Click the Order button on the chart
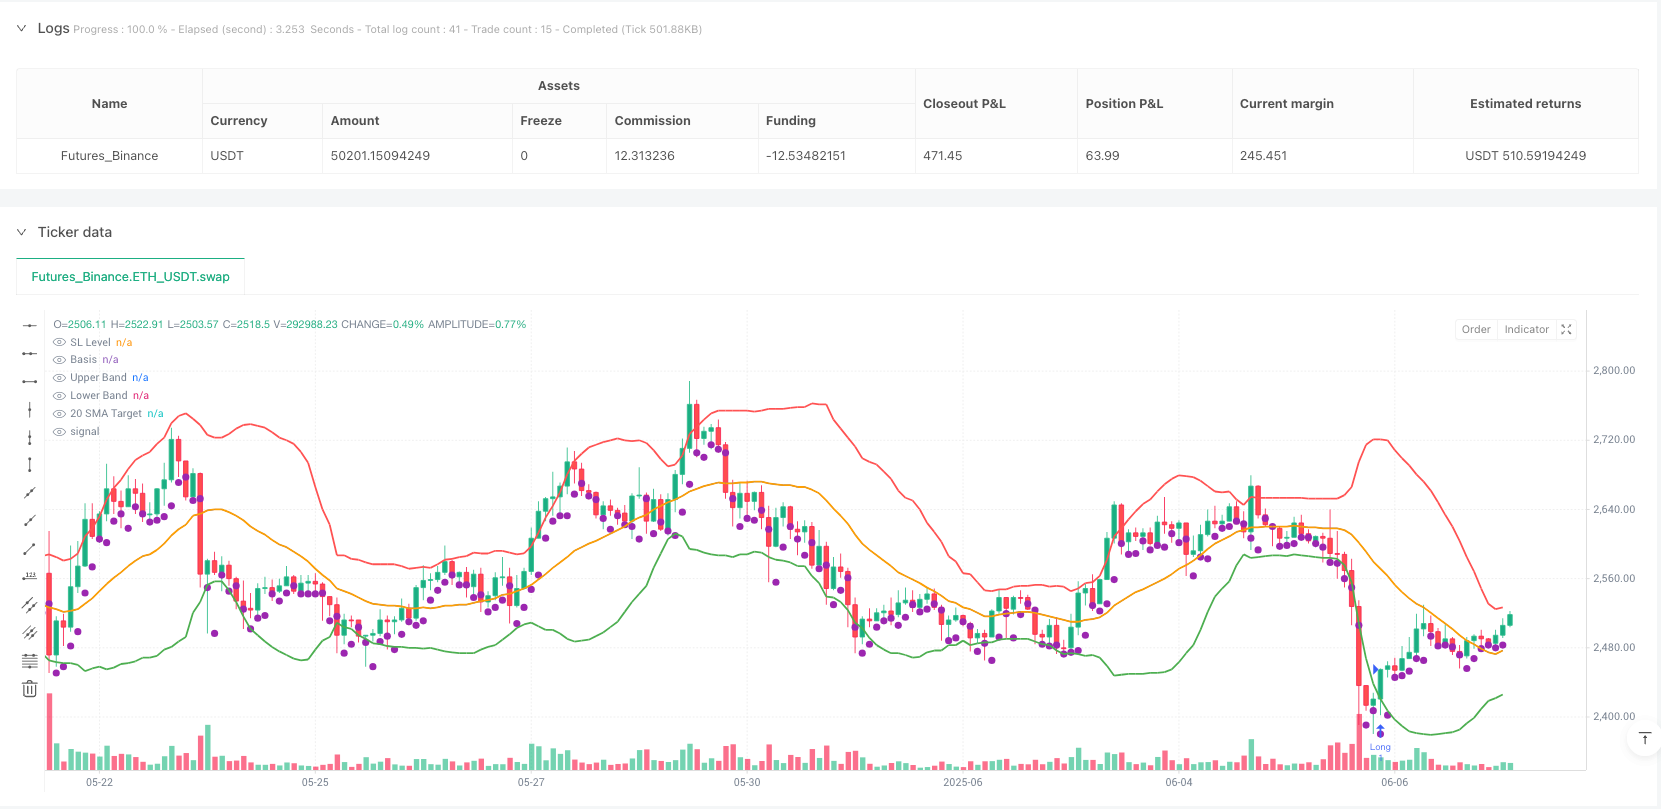Viewport: 1661px width, 809px height. pyautogui.click(x=1476, y=329)
